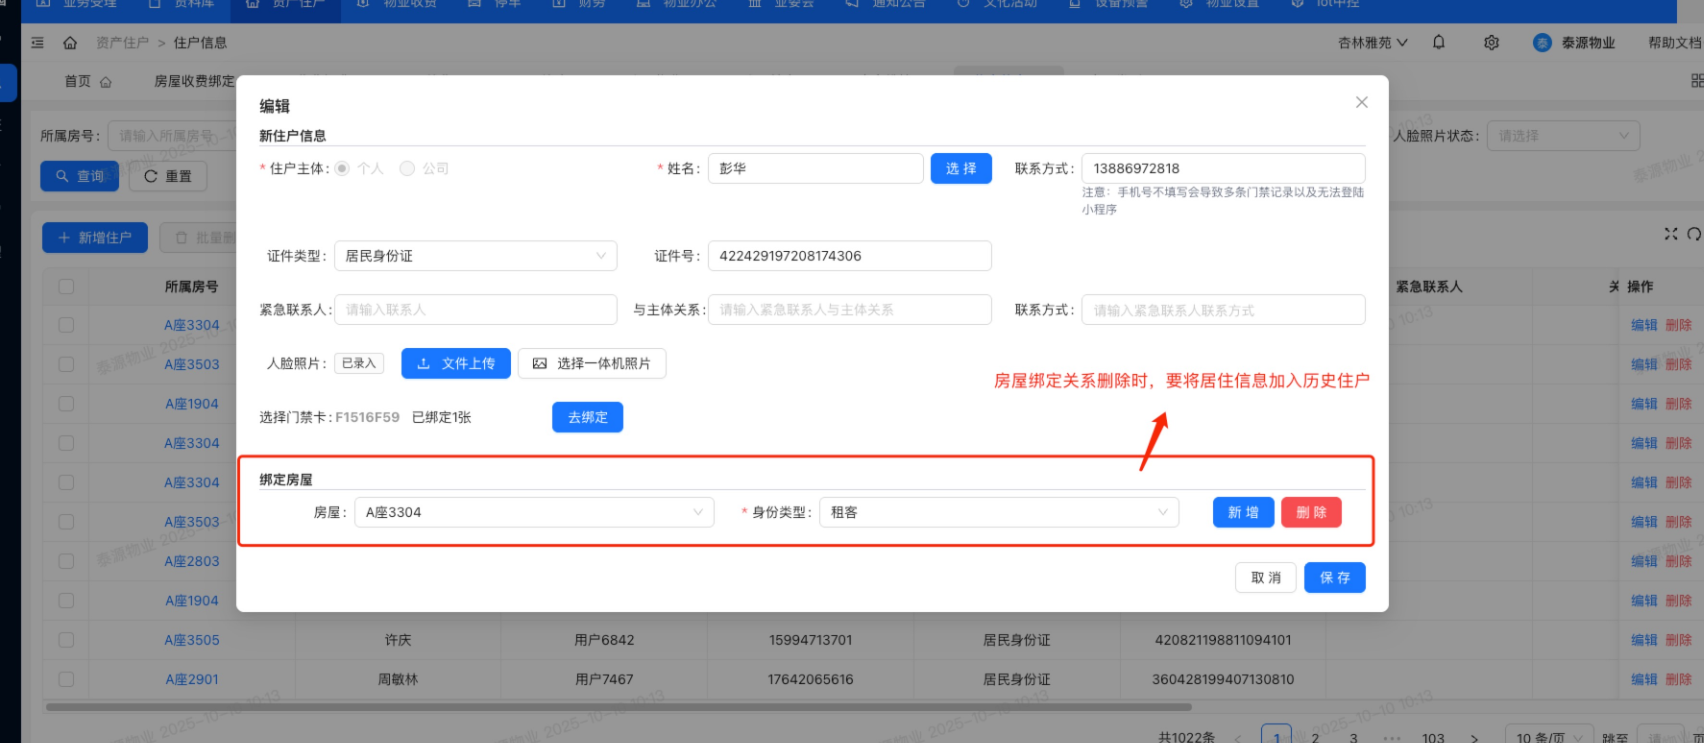Click the 文件上传 upload button
Viewport: 1704px width, 743px height.
pyautogui.click(x=456, y=364)
